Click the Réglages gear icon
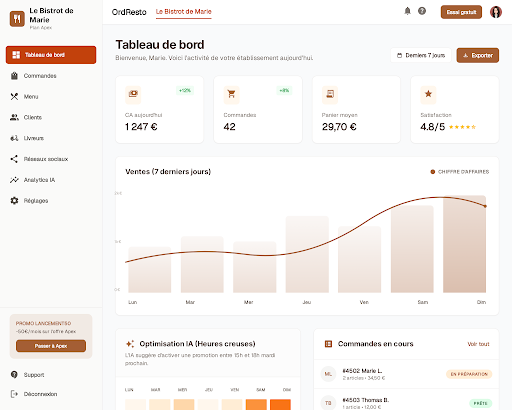Image resolution: width=512 pixels, height=410 pixels. (14, 201)
